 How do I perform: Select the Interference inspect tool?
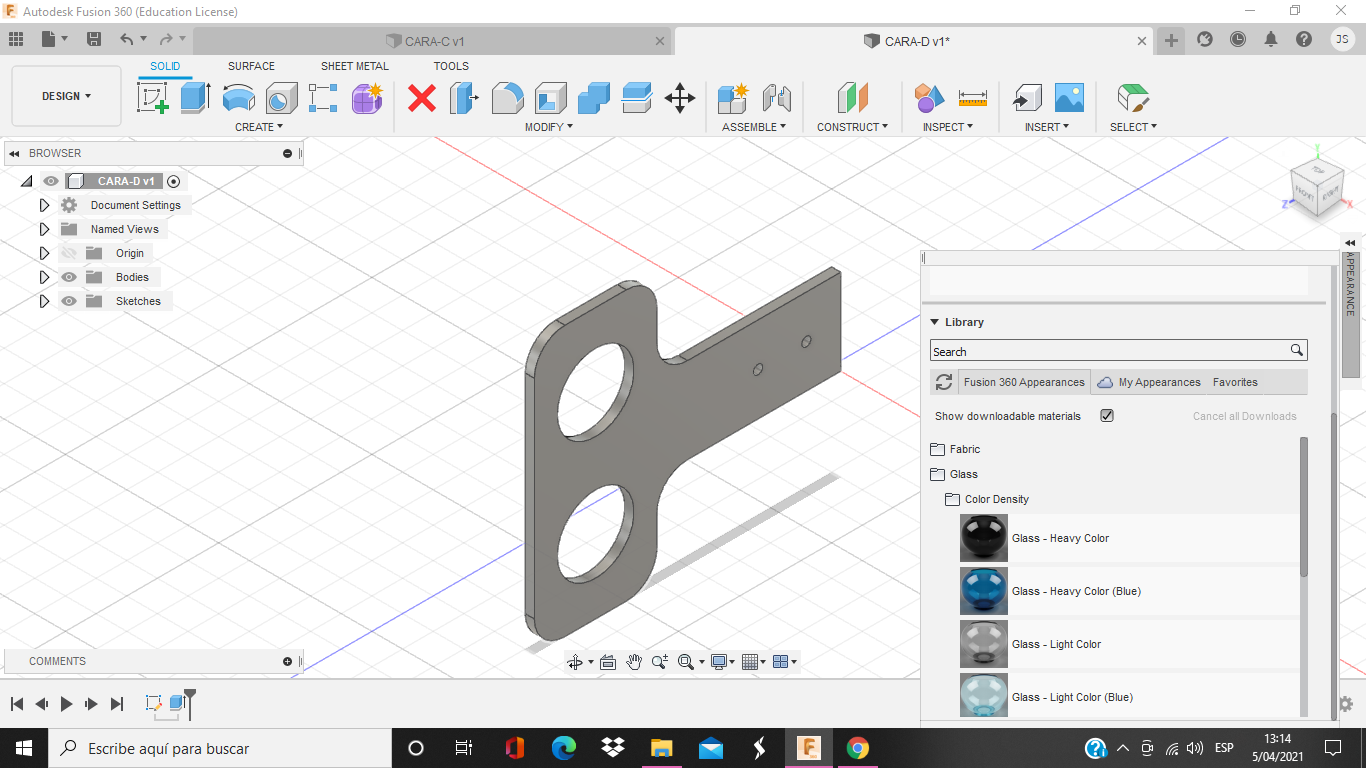click(x=929, y=98)
